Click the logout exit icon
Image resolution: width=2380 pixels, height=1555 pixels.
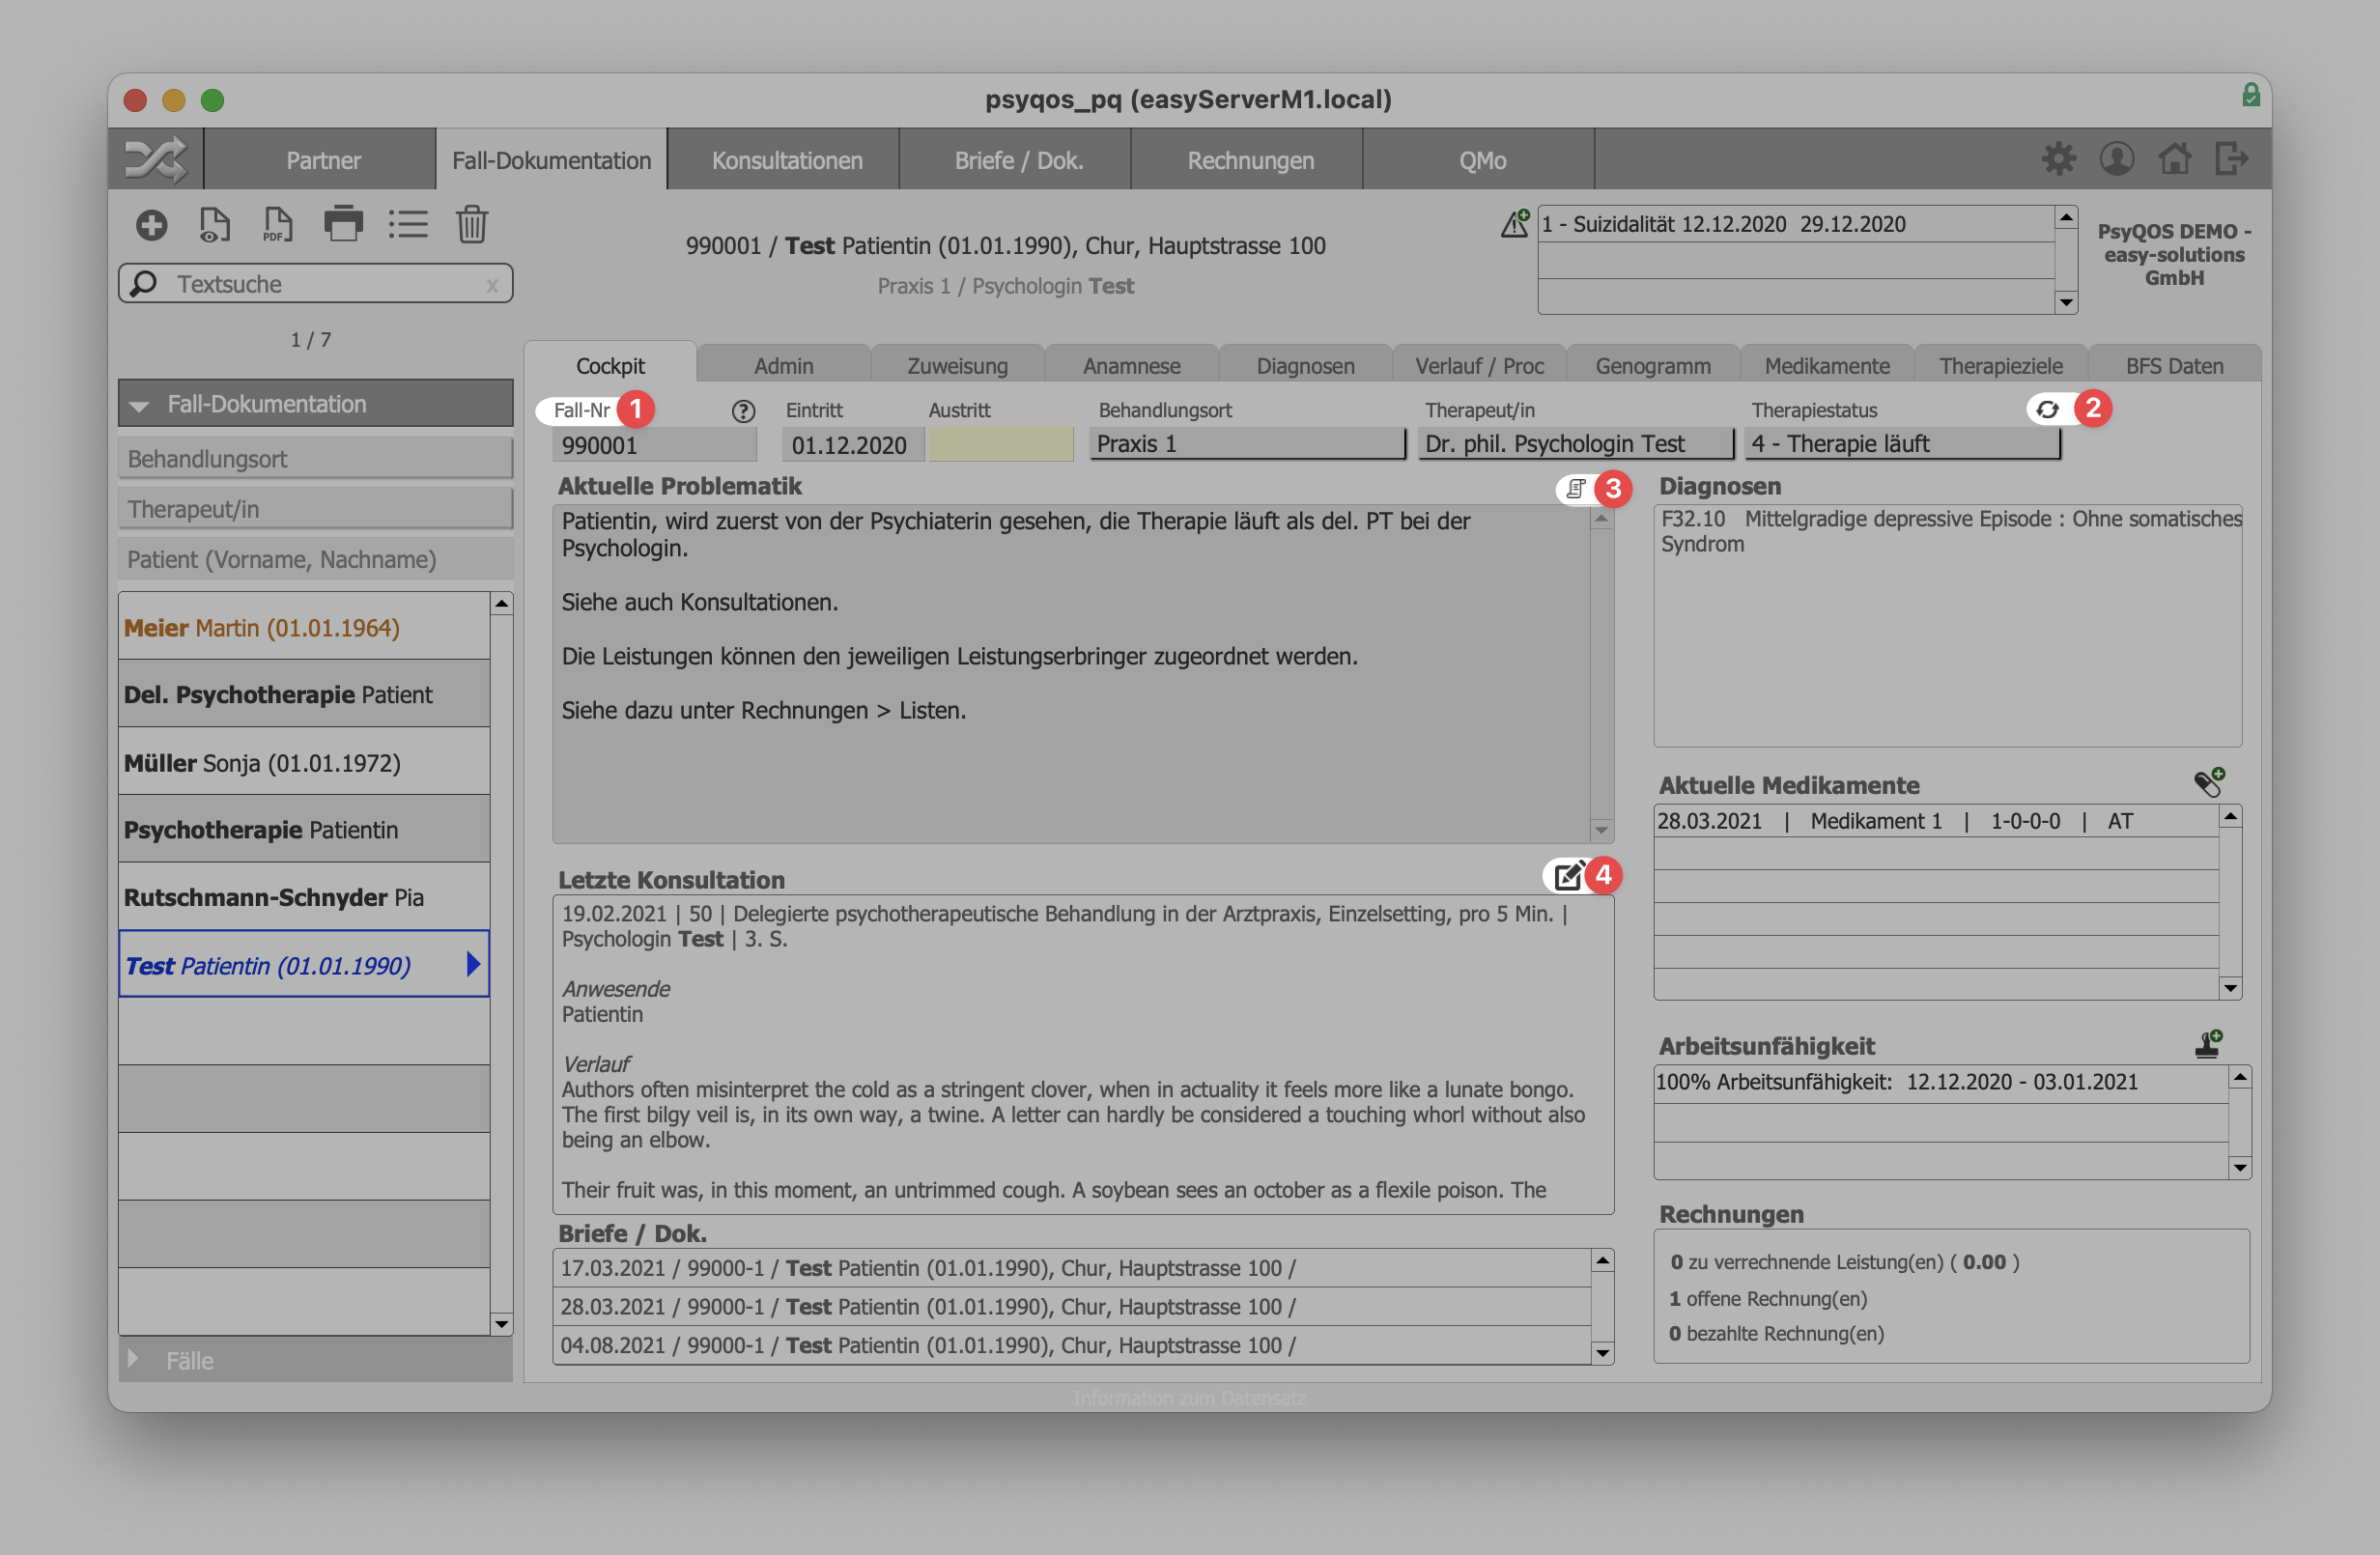(x=2231, y=159)
